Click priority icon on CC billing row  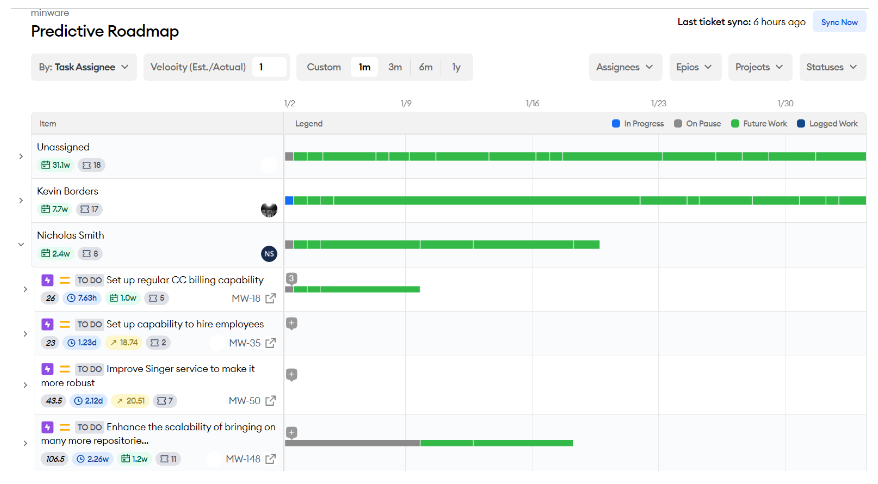tap(65, 280)
